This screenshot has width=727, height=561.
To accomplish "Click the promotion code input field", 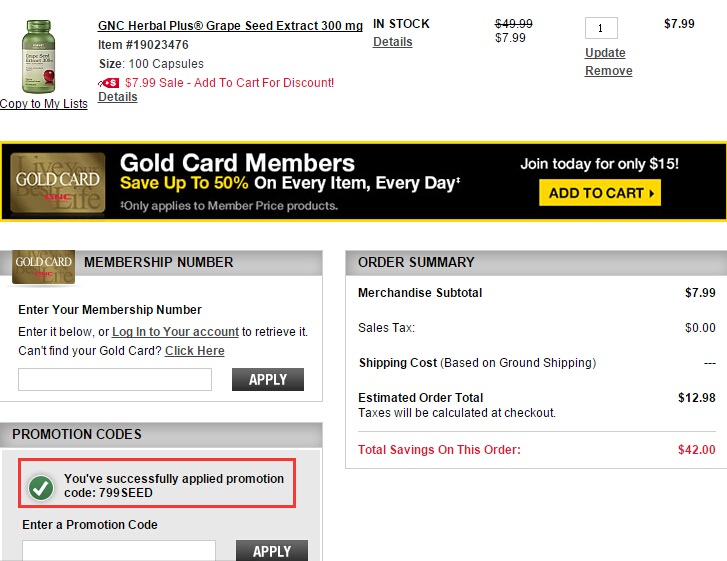I will point(119,551).
